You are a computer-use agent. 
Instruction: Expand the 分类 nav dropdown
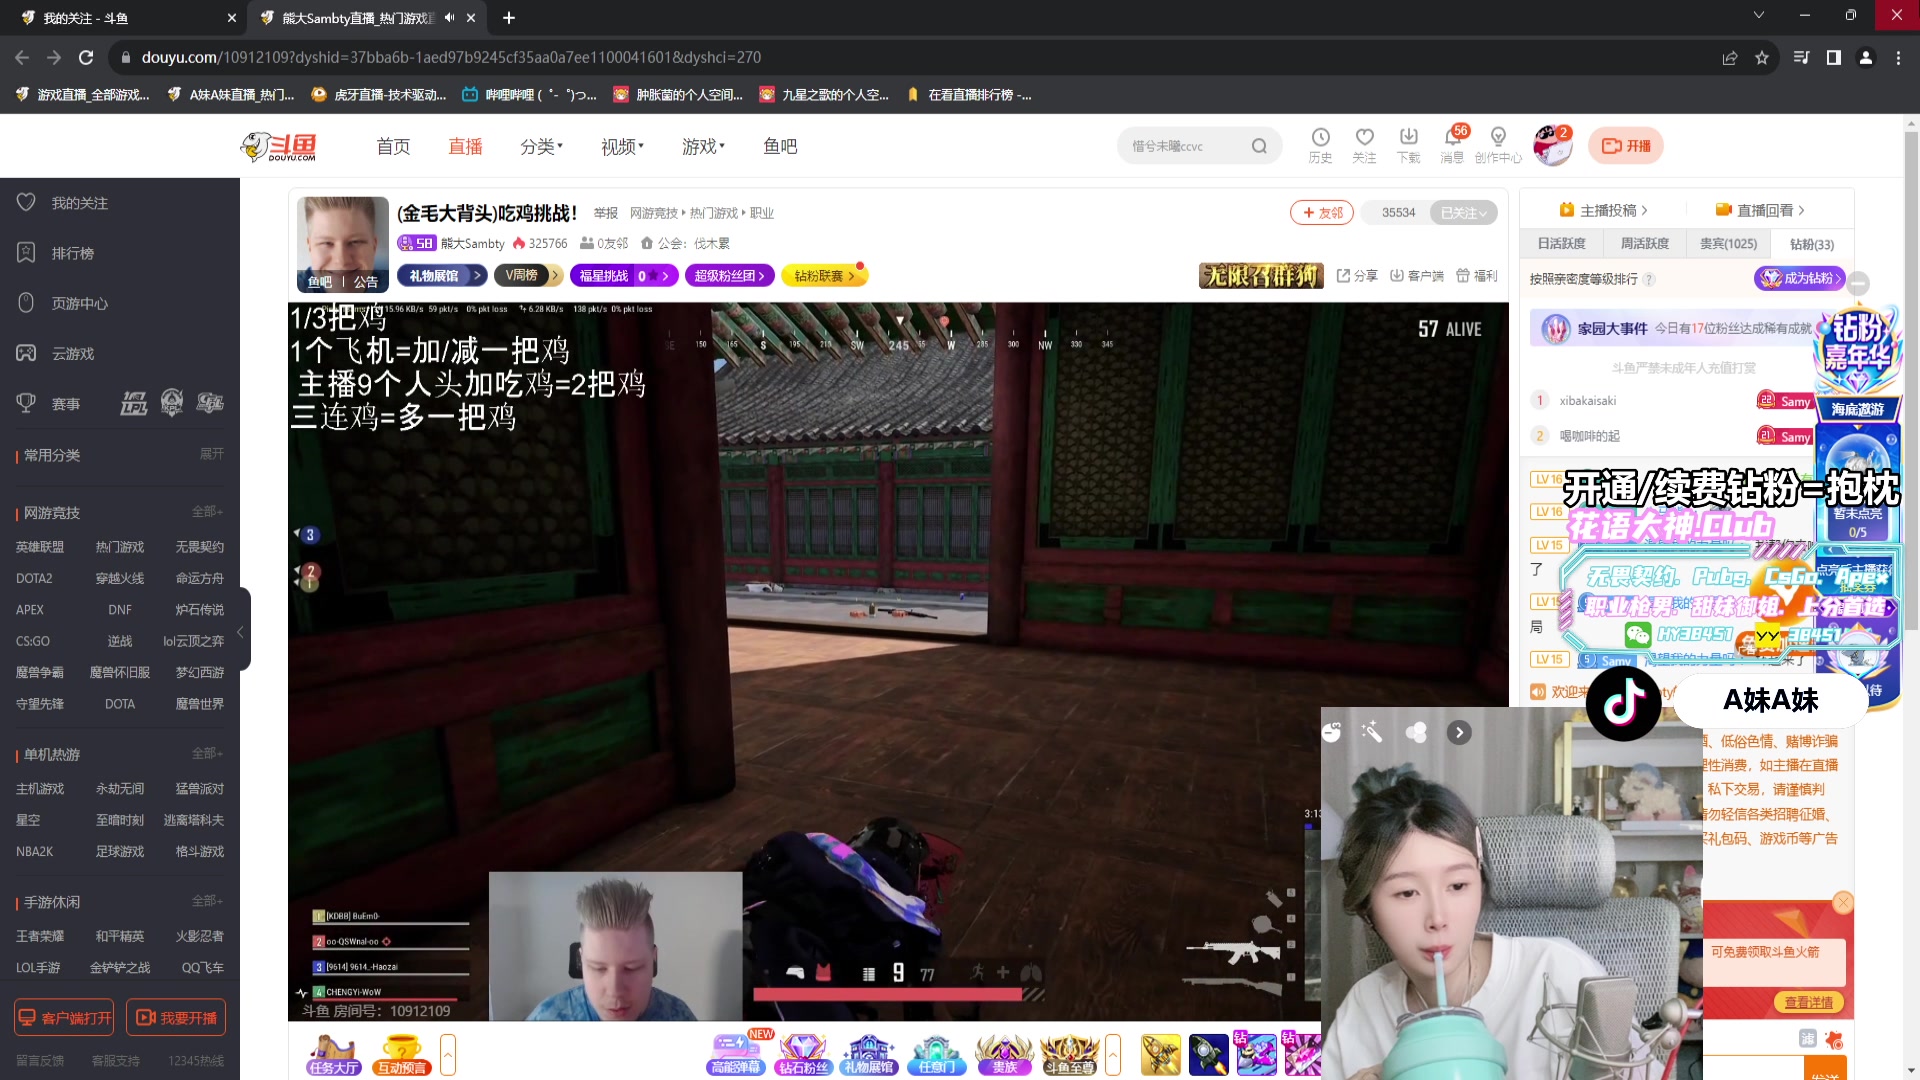(541, 147)
